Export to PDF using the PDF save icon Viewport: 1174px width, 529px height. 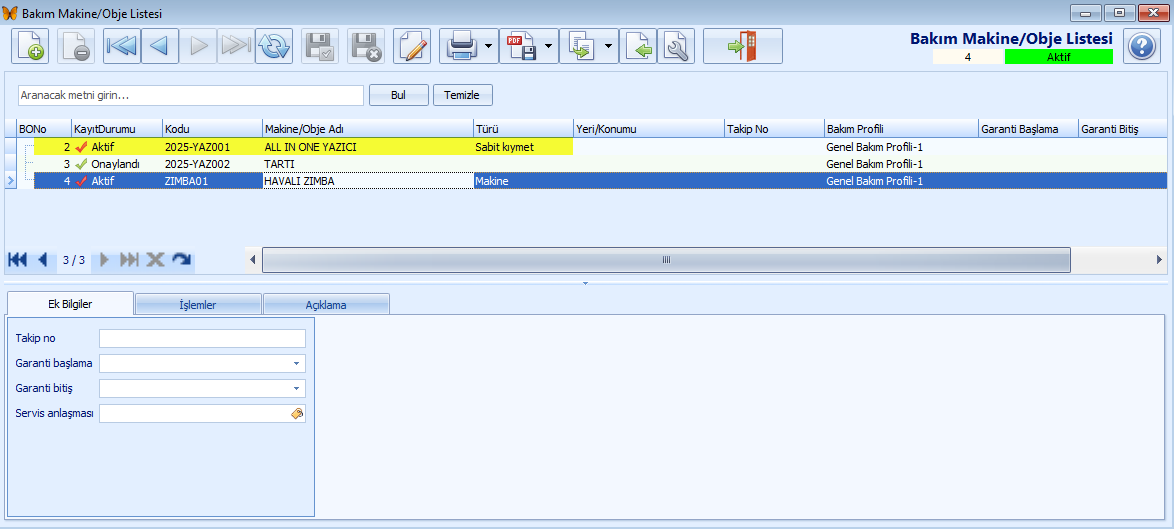(520, 46)
